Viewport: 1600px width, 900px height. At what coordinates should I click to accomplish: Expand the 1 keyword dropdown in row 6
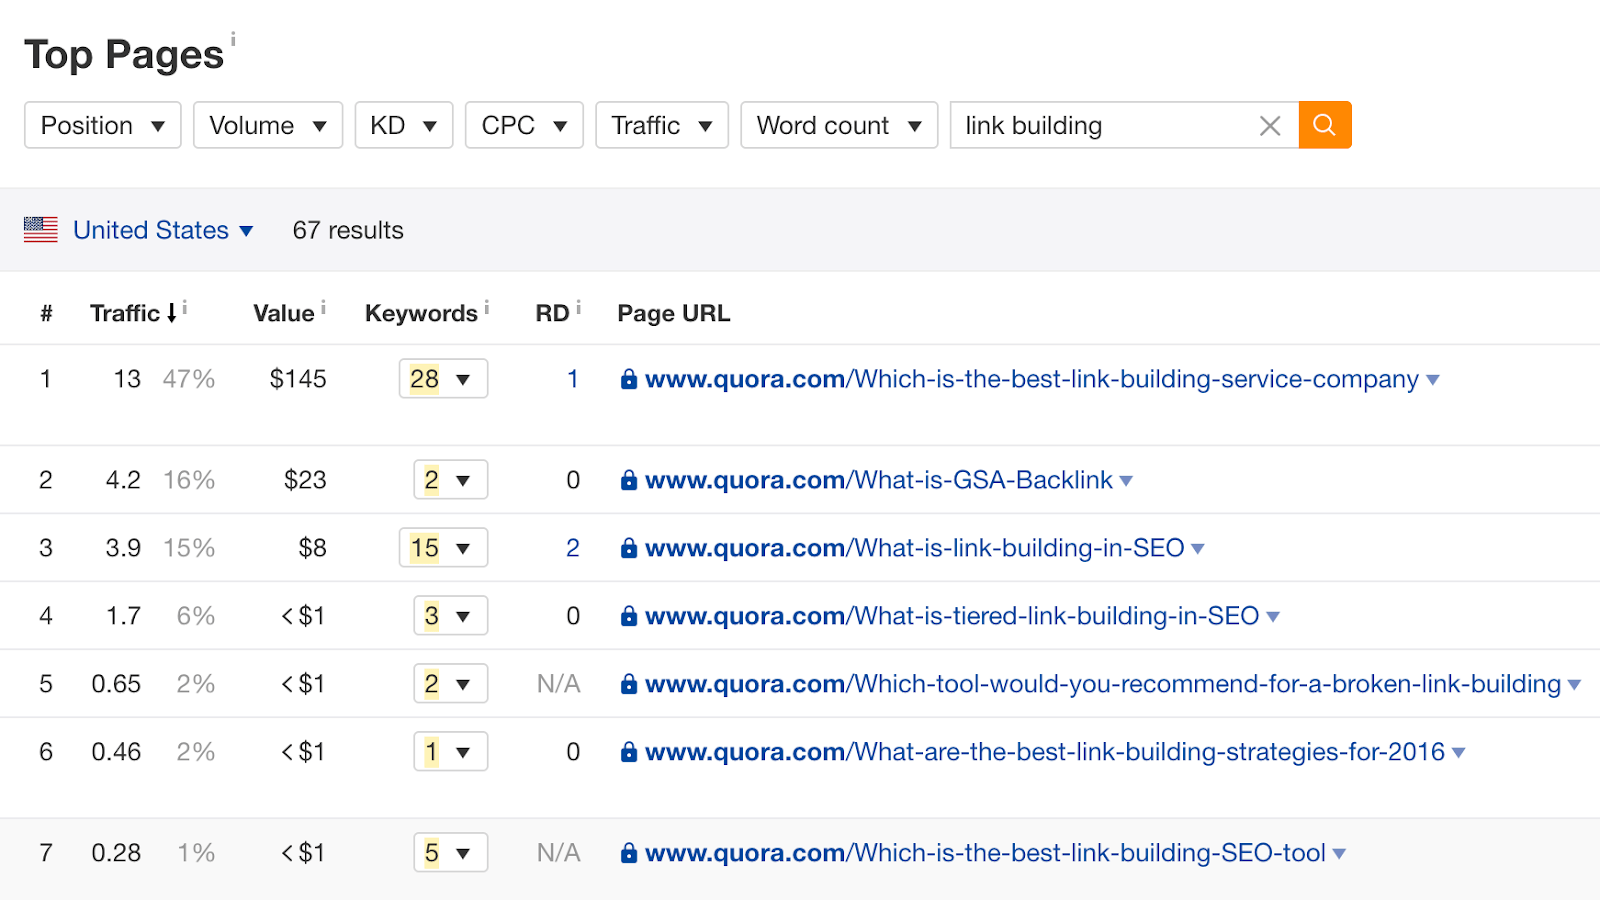(450, 752)
